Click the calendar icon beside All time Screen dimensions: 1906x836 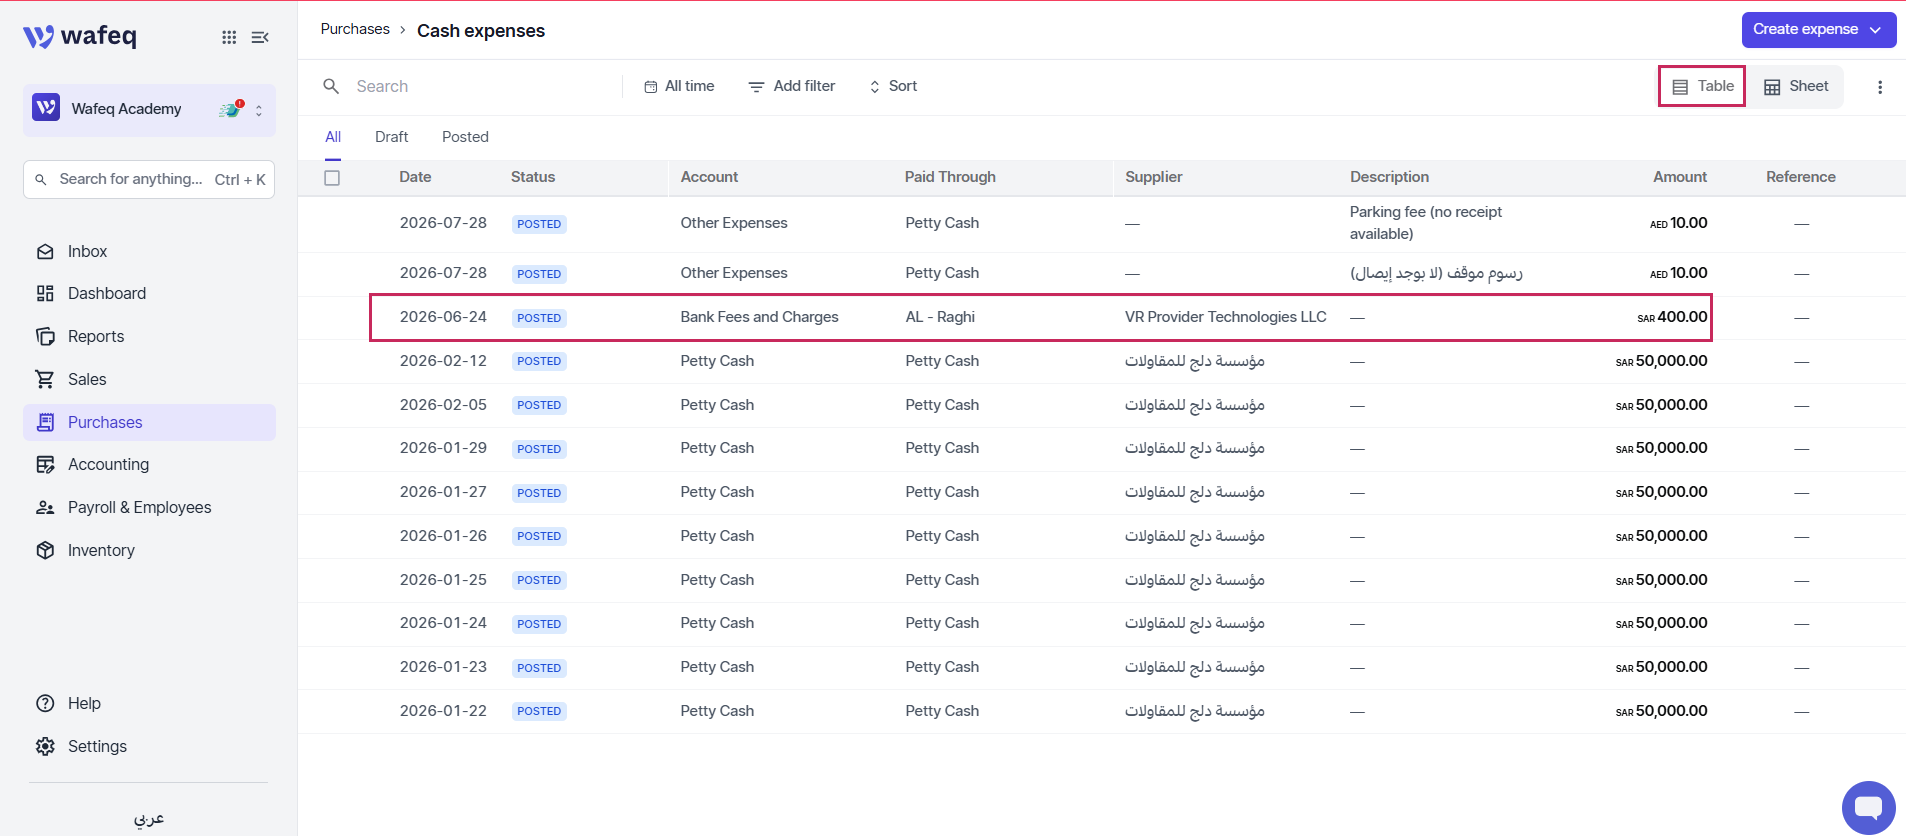(651, 87)
